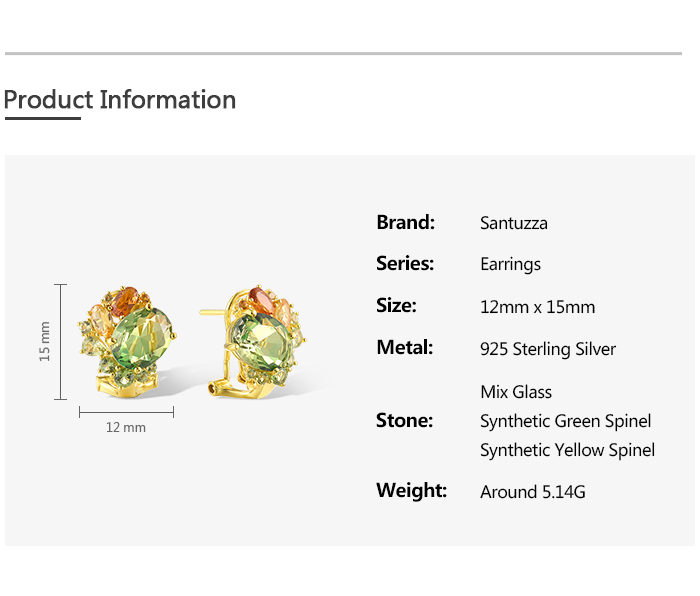Click the Mix Glass stone entry

(x=516, y=392)
